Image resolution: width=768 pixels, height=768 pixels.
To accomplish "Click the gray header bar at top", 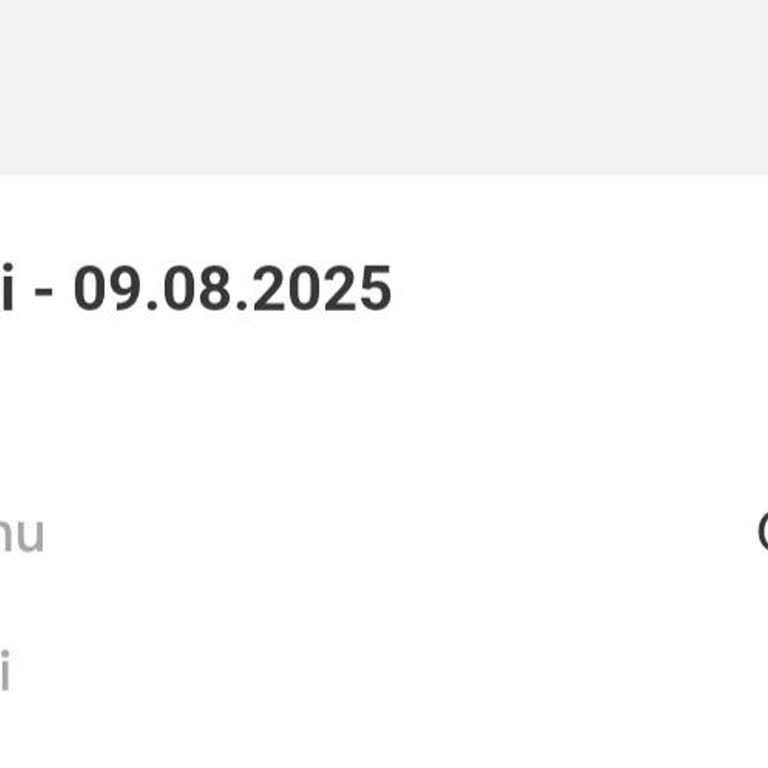I will (x=384, y=87).
